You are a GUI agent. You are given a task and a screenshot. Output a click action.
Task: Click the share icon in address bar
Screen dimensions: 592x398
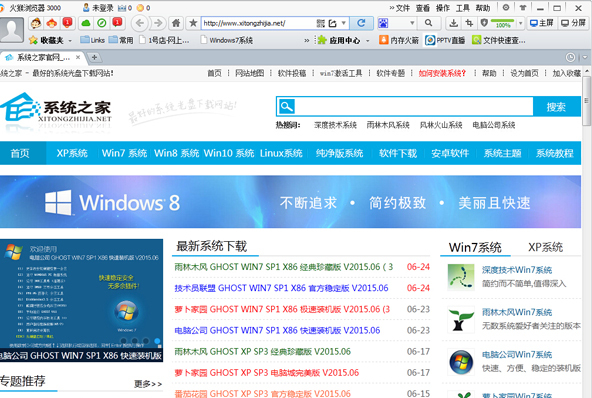332,23
